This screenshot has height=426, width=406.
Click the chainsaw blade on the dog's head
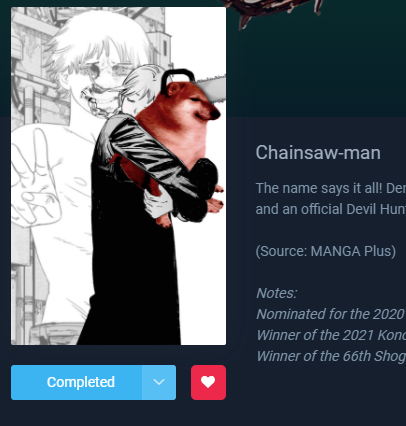coord(212,87)
